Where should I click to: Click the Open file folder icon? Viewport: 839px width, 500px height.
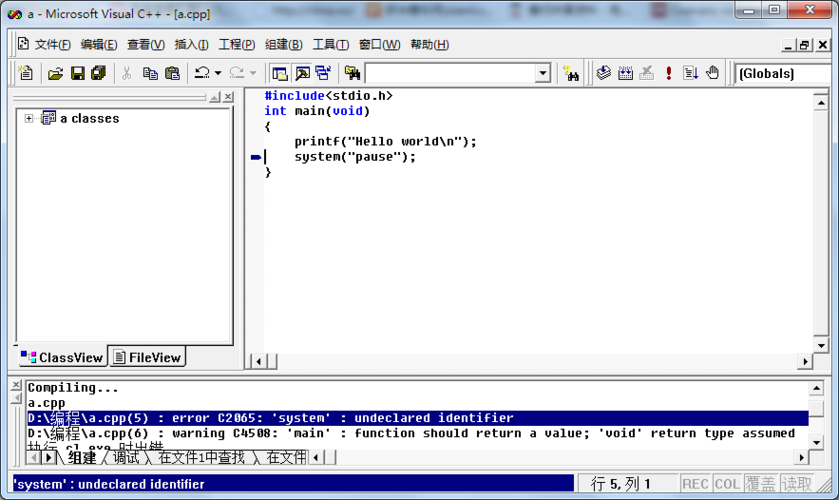coord(56,73)
